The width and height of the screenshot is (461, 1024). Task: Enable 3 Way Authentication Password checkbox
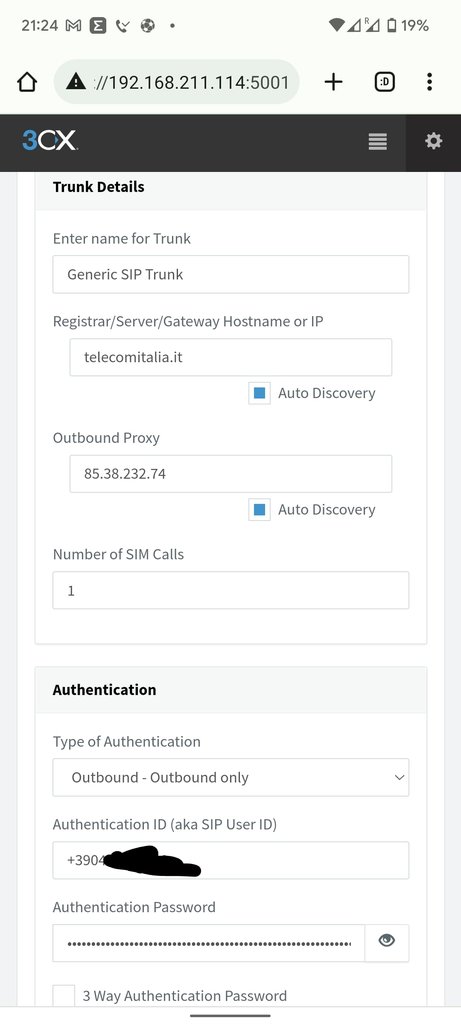tap(64, 995)
